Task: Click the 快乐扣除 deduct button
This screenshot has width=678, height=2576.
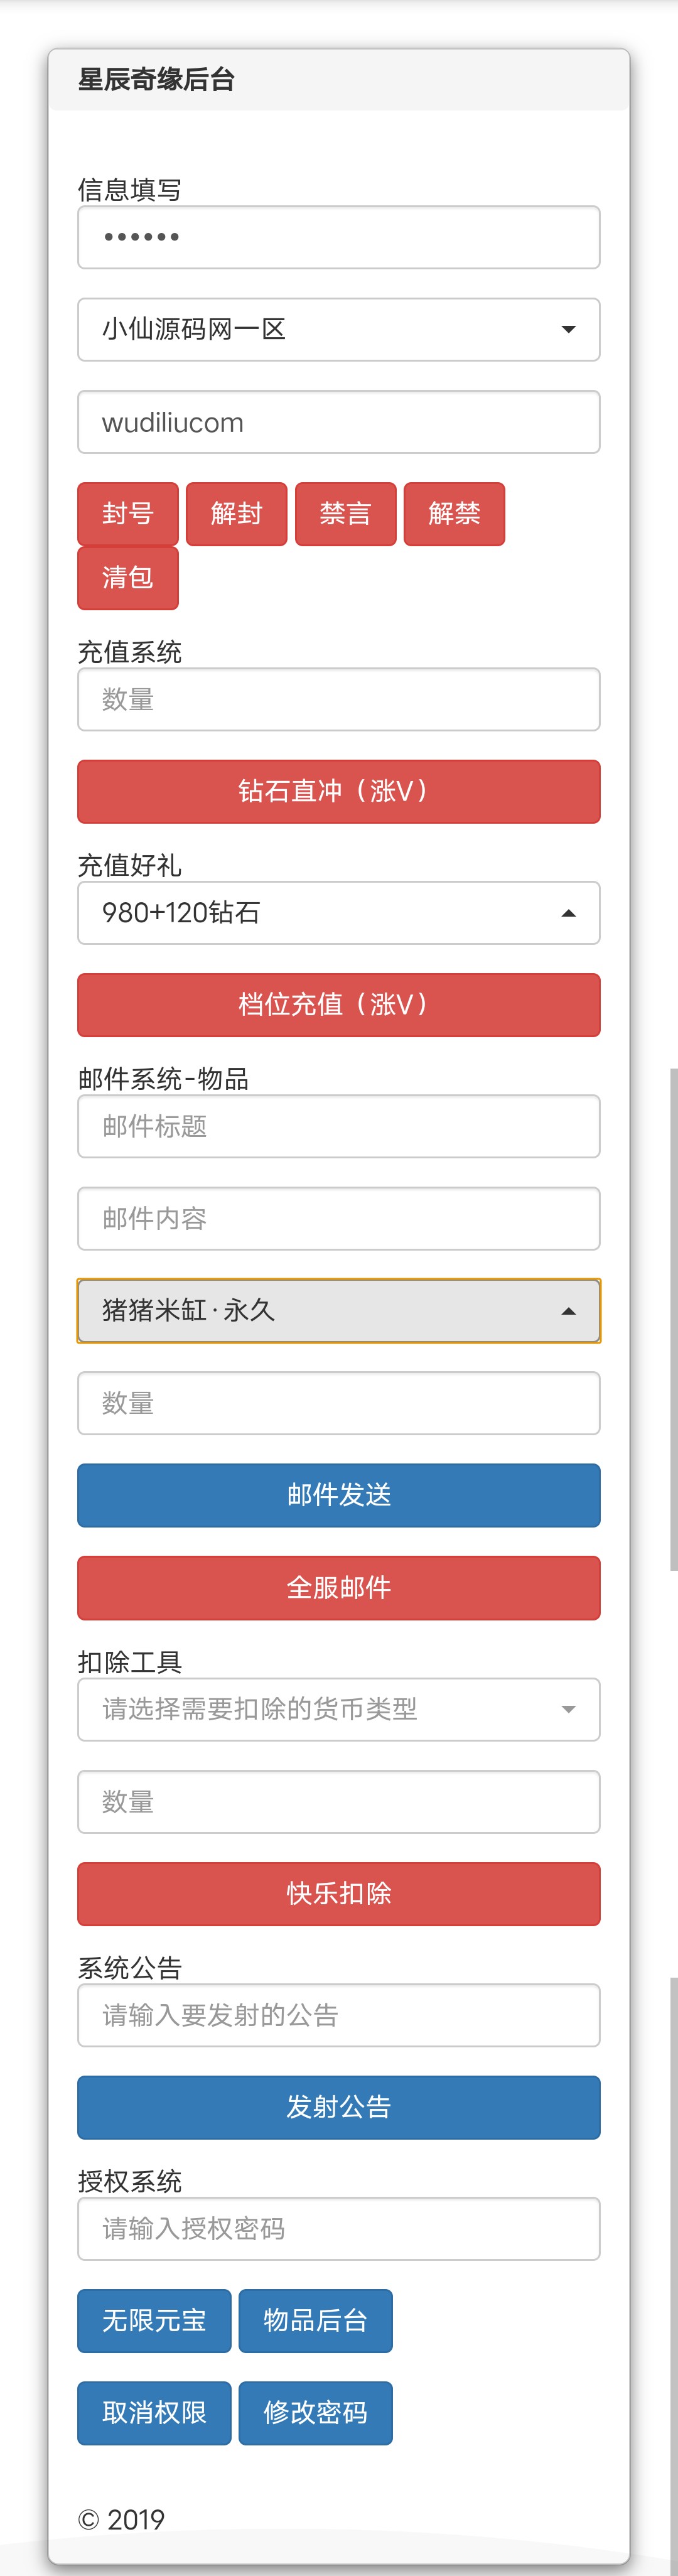Action: 339,1894
